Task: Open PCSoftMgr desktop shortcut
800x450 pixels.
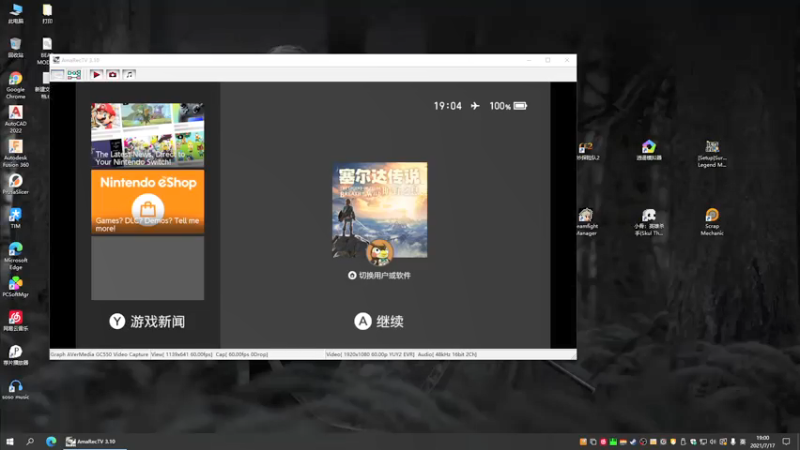Action: [15, 287]
